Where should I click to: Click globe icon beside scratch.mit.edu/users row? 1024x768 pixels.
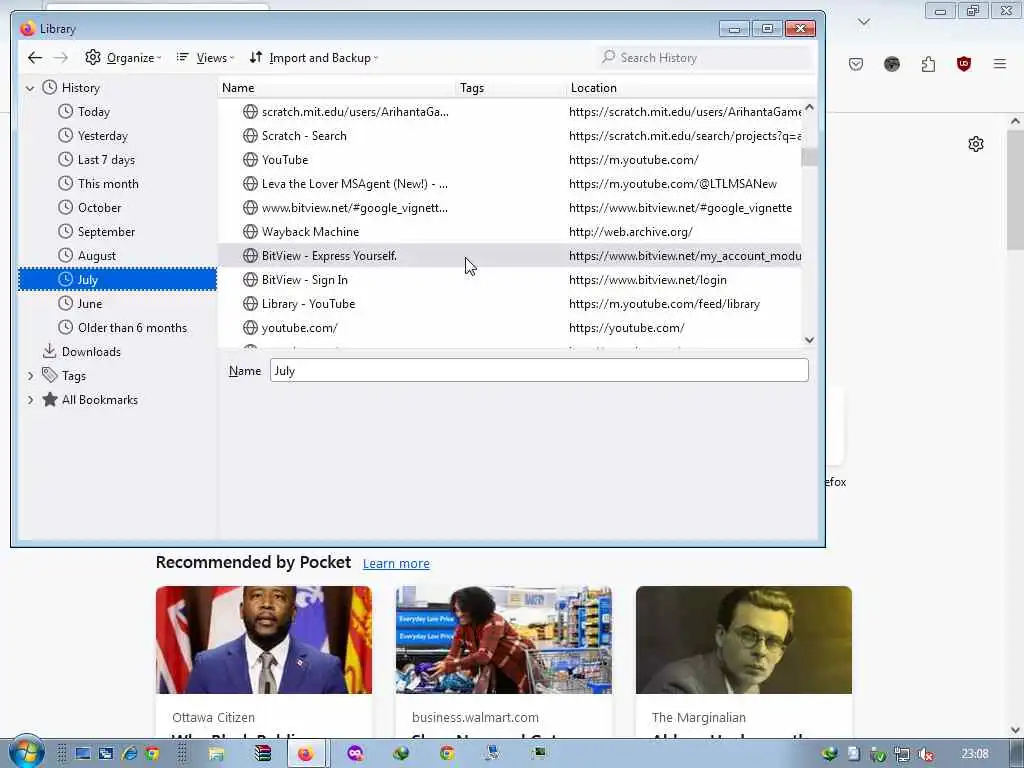(250, 112)
